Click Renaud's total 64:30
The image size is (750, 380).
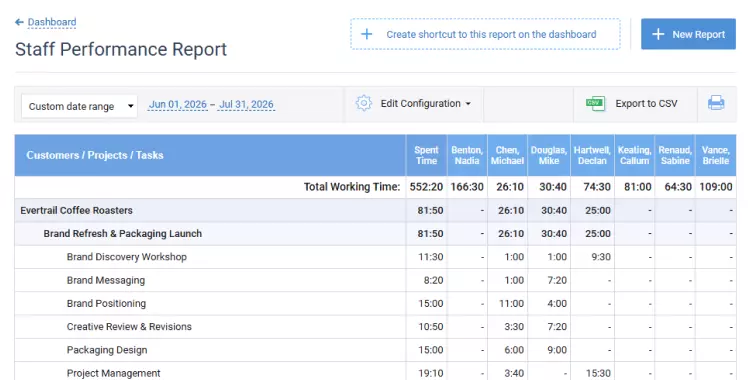[x=678, y=187]
